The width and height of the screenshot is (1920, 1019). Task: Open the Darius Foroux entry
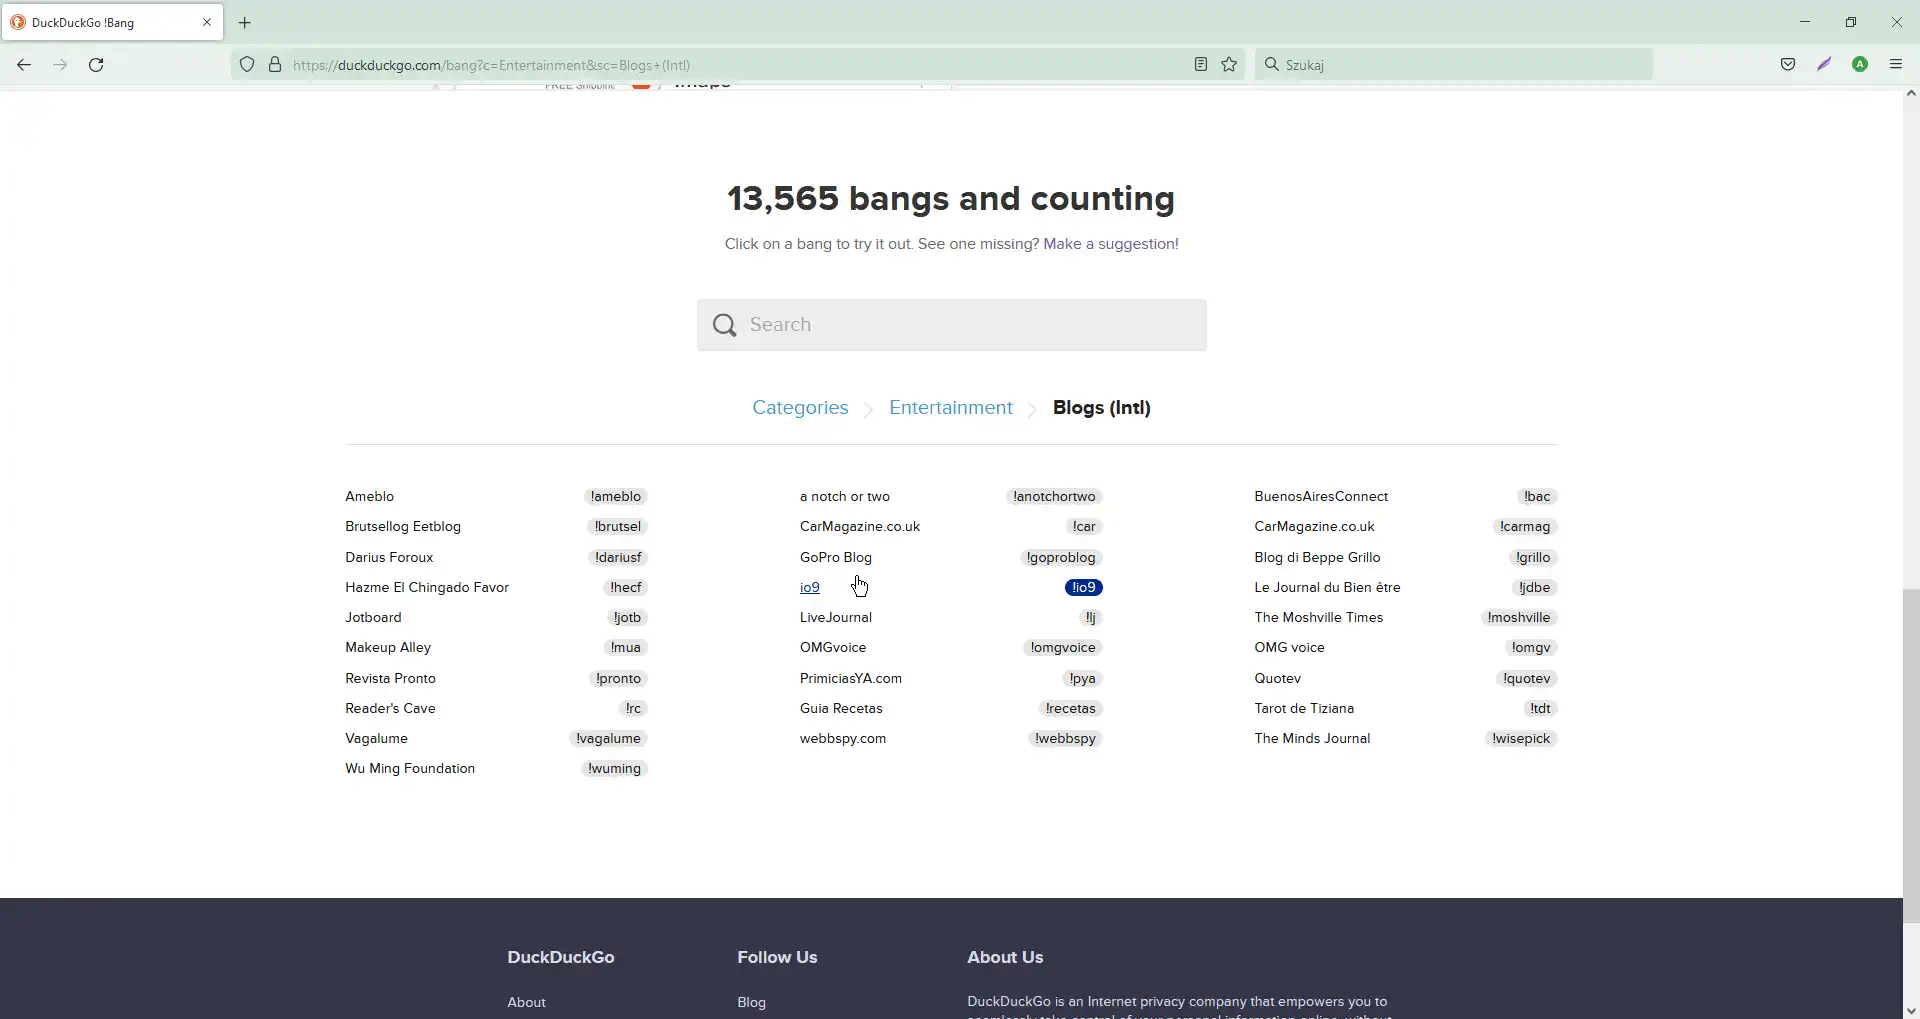[389, 558]
